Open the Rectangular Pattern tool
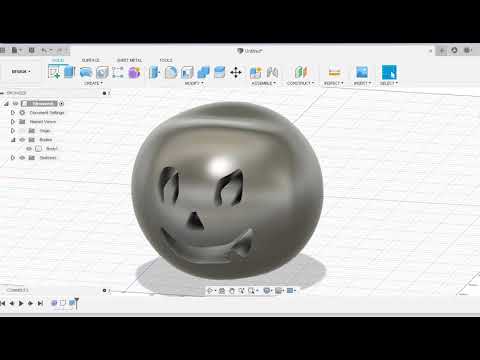This screenshot has width=480, height=360. point(118,72)
